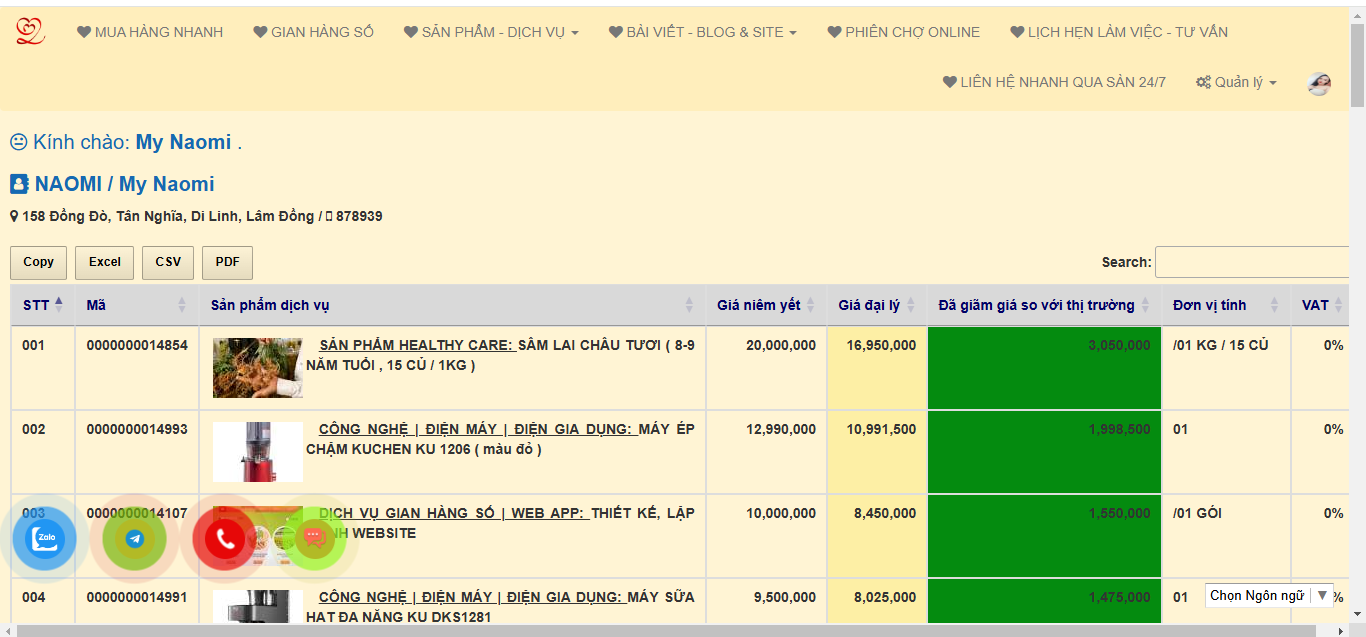
Task: Open the orange chat message bubble icon
Action: 314,538
